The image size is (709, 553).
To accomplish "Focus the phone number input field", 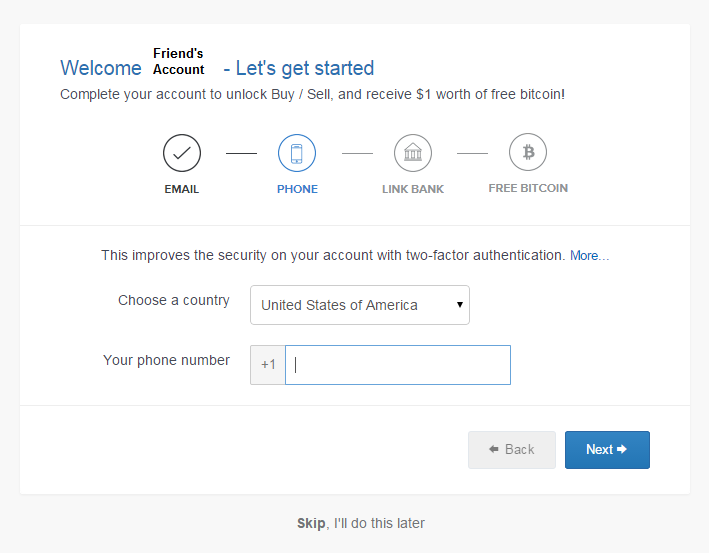I will click(x=398, y=365).
